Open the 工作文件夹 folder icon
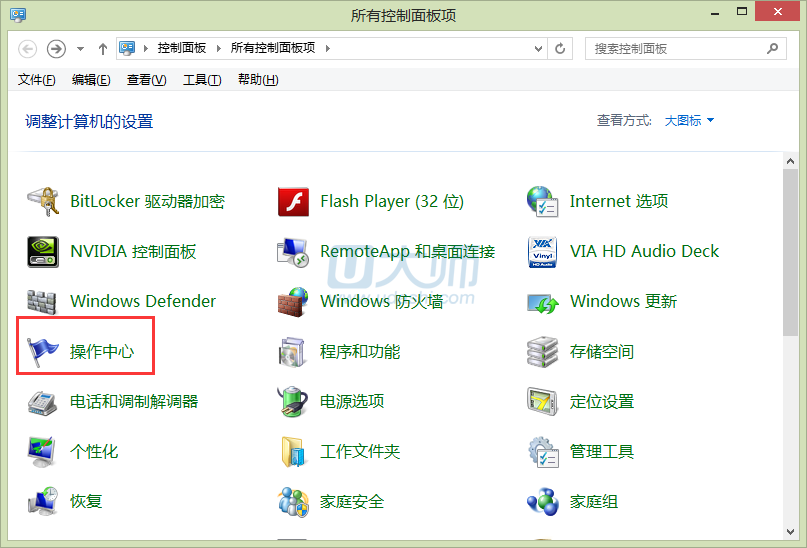This screenshot has width=807, height=548. click(x=293, y=452)
